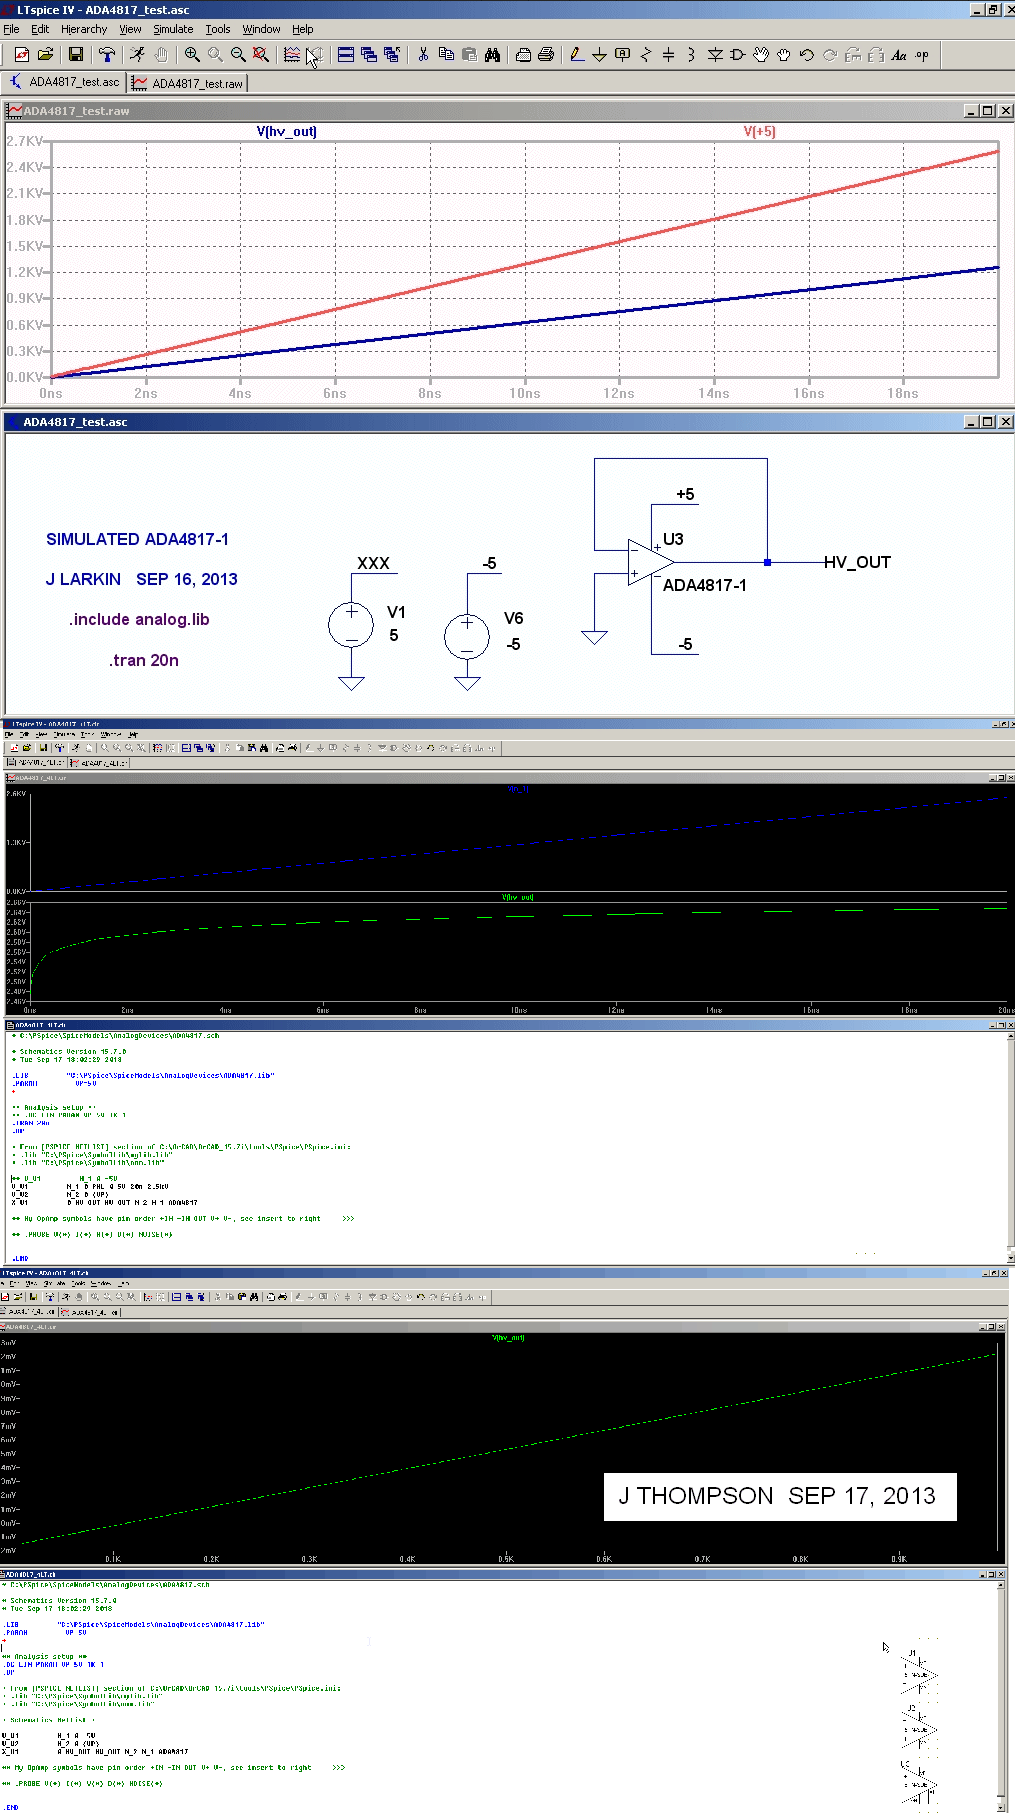Click the Copy icon in toolbar

(446, 55)
